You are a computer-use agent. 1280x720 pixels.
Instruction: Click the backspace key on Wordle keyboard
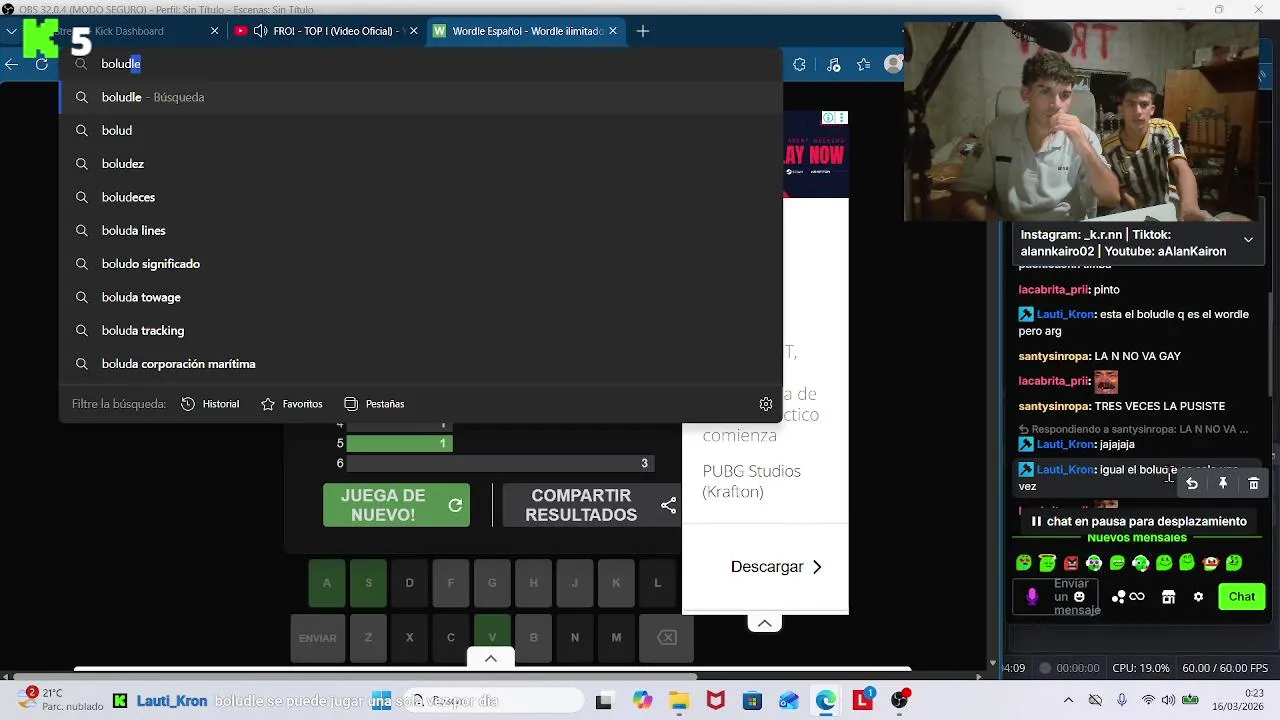pos(667,637)
